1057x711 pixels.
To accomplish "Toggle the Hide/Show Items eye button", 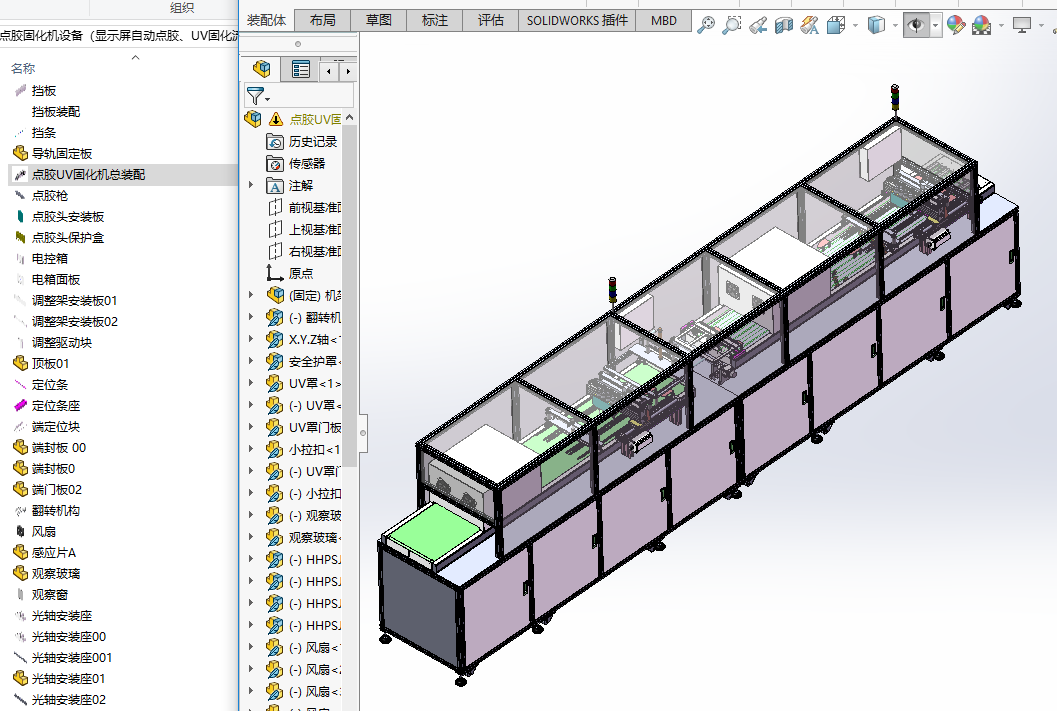I will pyautogui.click(x=915, y=26).
